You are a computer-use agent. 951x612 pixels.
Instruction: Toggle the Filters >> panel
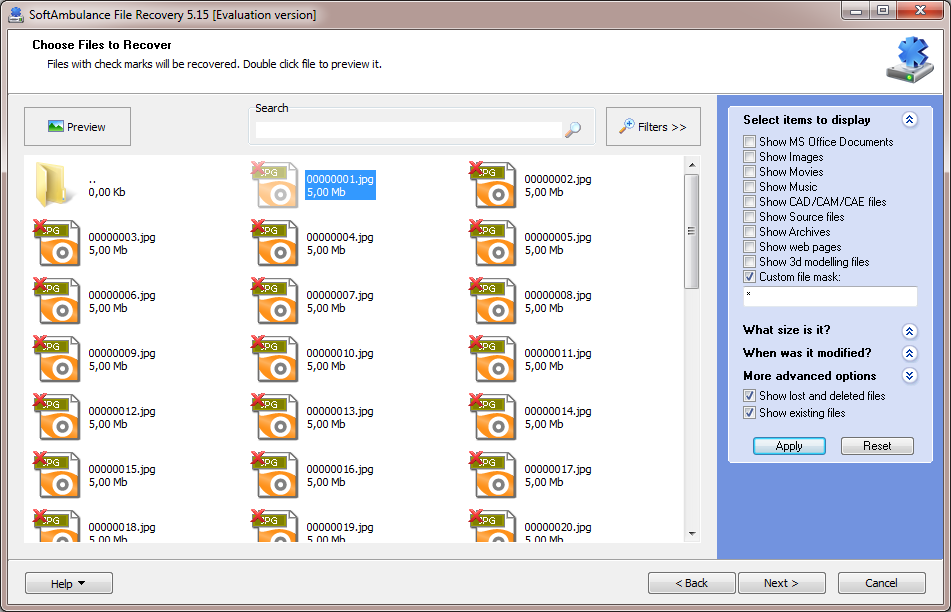653,127
